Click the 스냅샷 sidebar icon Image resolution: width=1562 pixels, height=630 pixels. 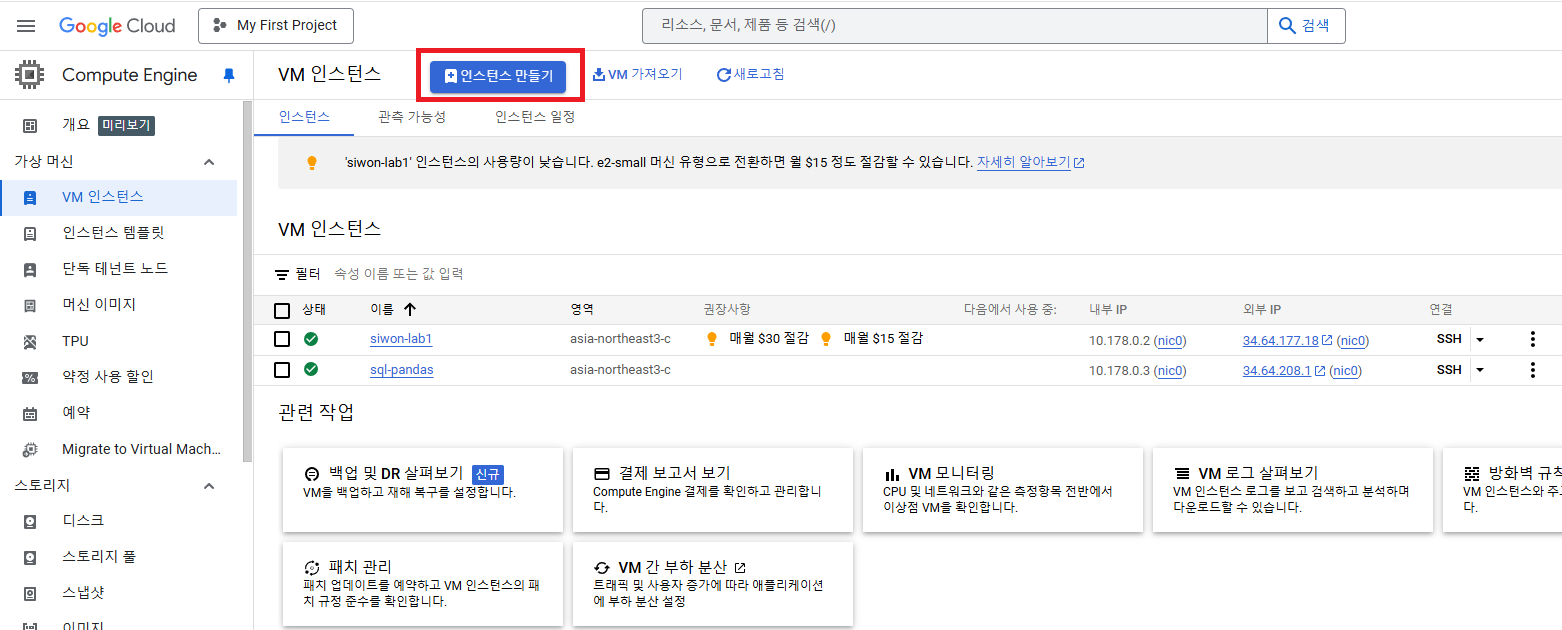tap(30, 593)
